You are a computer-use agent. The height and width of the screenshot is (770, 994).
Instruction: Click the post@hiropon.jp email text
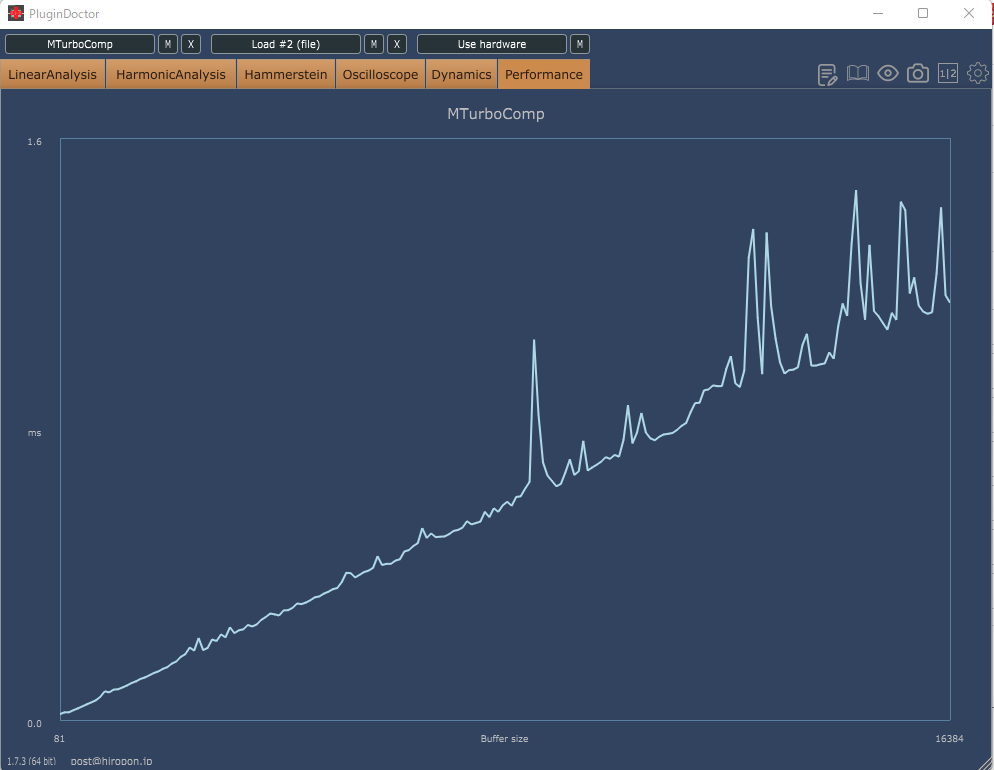111,761
